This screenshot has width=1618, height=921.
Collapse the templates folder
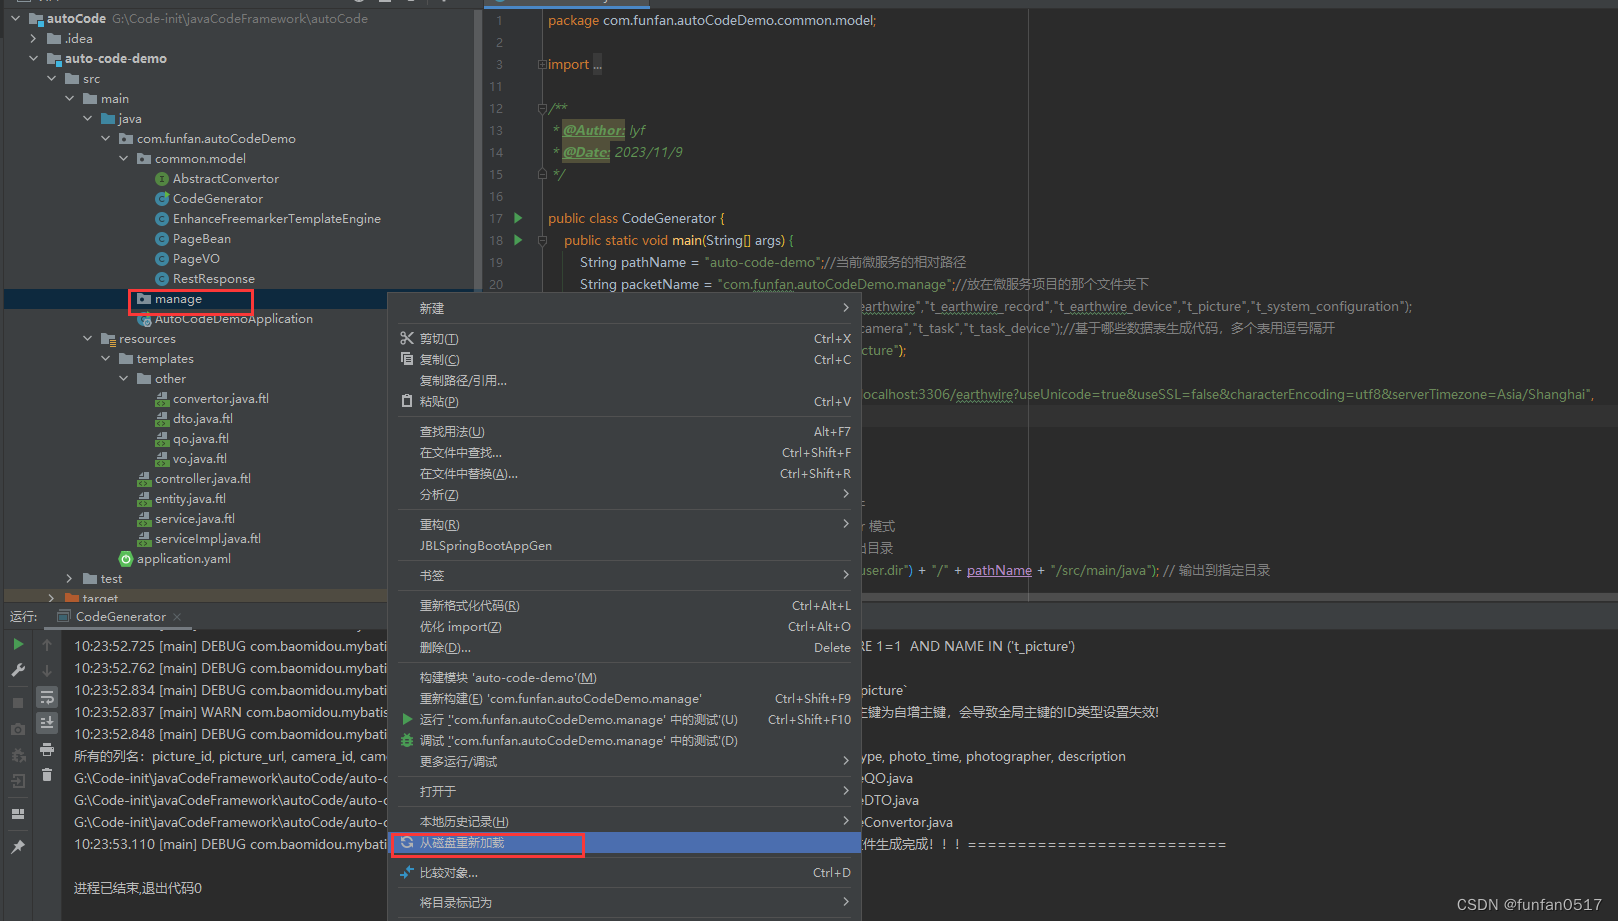pos(106,359)
